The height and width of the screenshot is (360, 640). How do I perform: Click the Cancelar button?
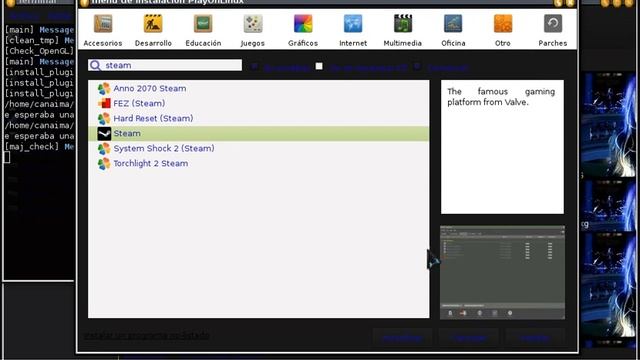click(469, 338)
